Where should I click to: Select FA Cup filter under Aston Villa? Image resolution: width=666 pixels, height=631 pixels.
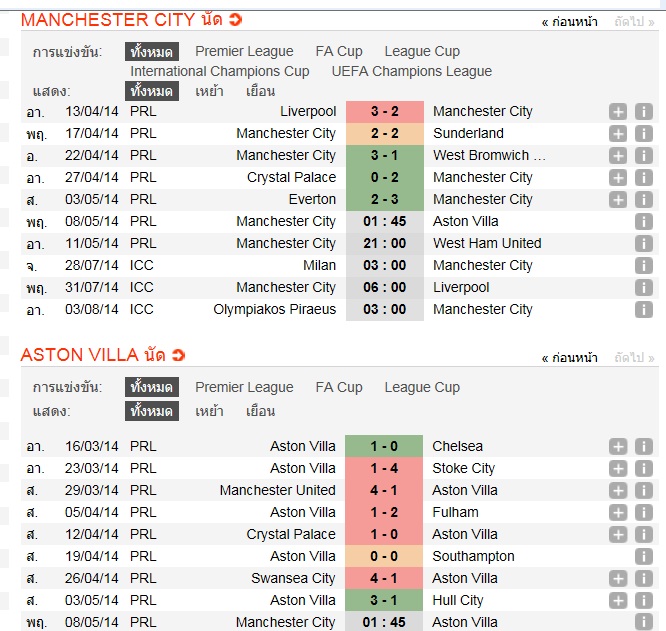click(x=339, y=387)
